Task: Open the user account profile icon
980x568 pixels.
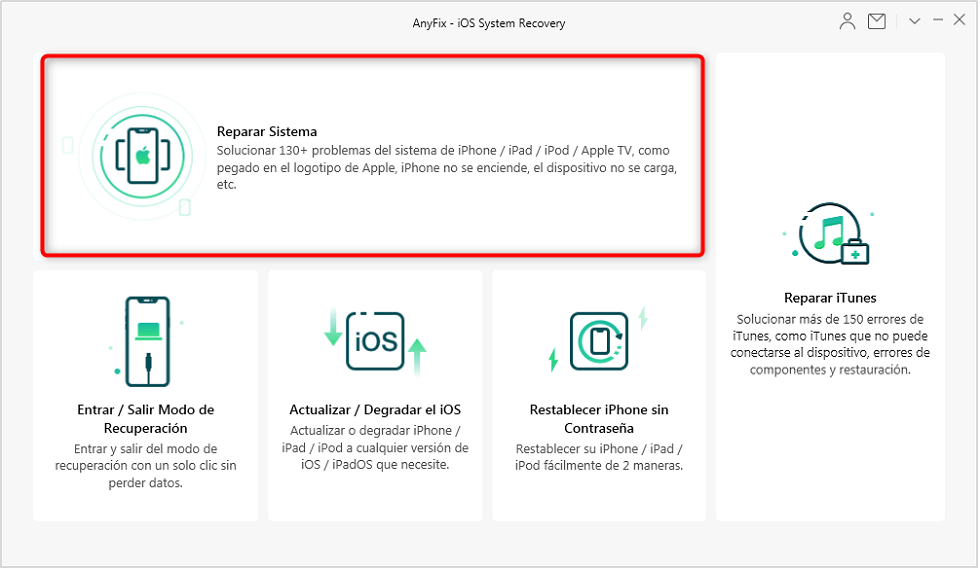Action: 847,21
